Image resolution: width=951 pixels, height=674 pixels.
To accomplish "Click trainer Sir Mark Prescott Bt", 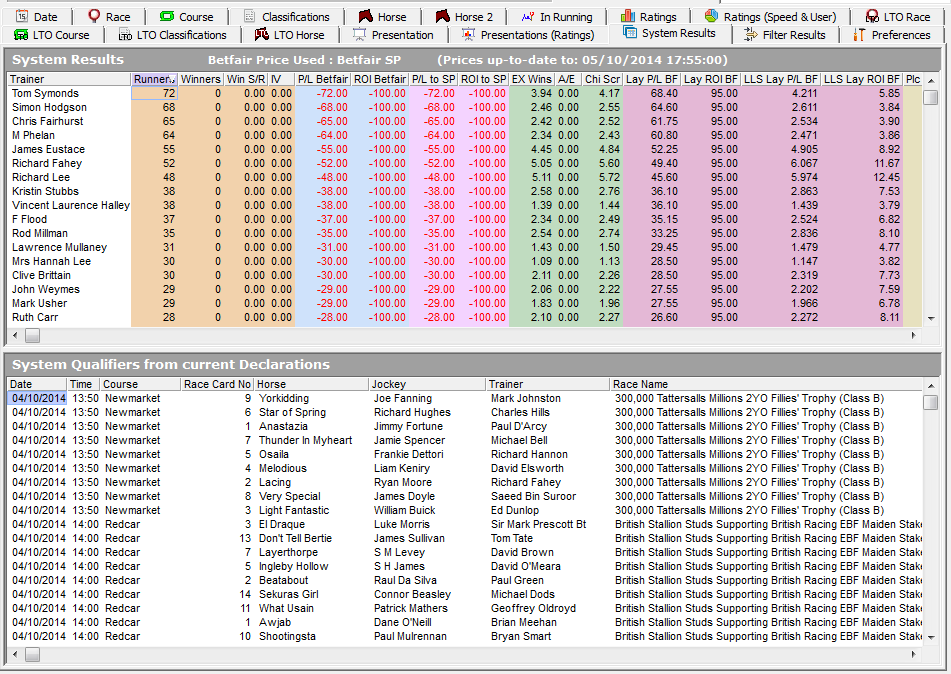I will 539,524.
